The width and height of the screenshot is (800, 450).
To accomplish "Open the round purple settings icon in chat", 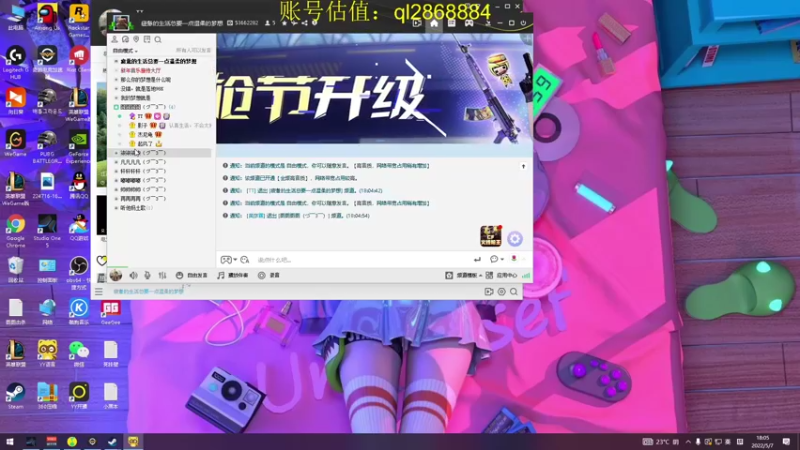I will [515, 238].
